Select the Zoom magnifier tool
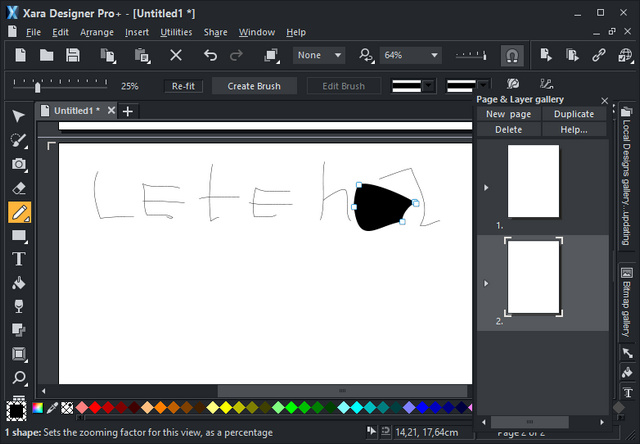This screenshot has height=444, width=640. pos(19,378)
